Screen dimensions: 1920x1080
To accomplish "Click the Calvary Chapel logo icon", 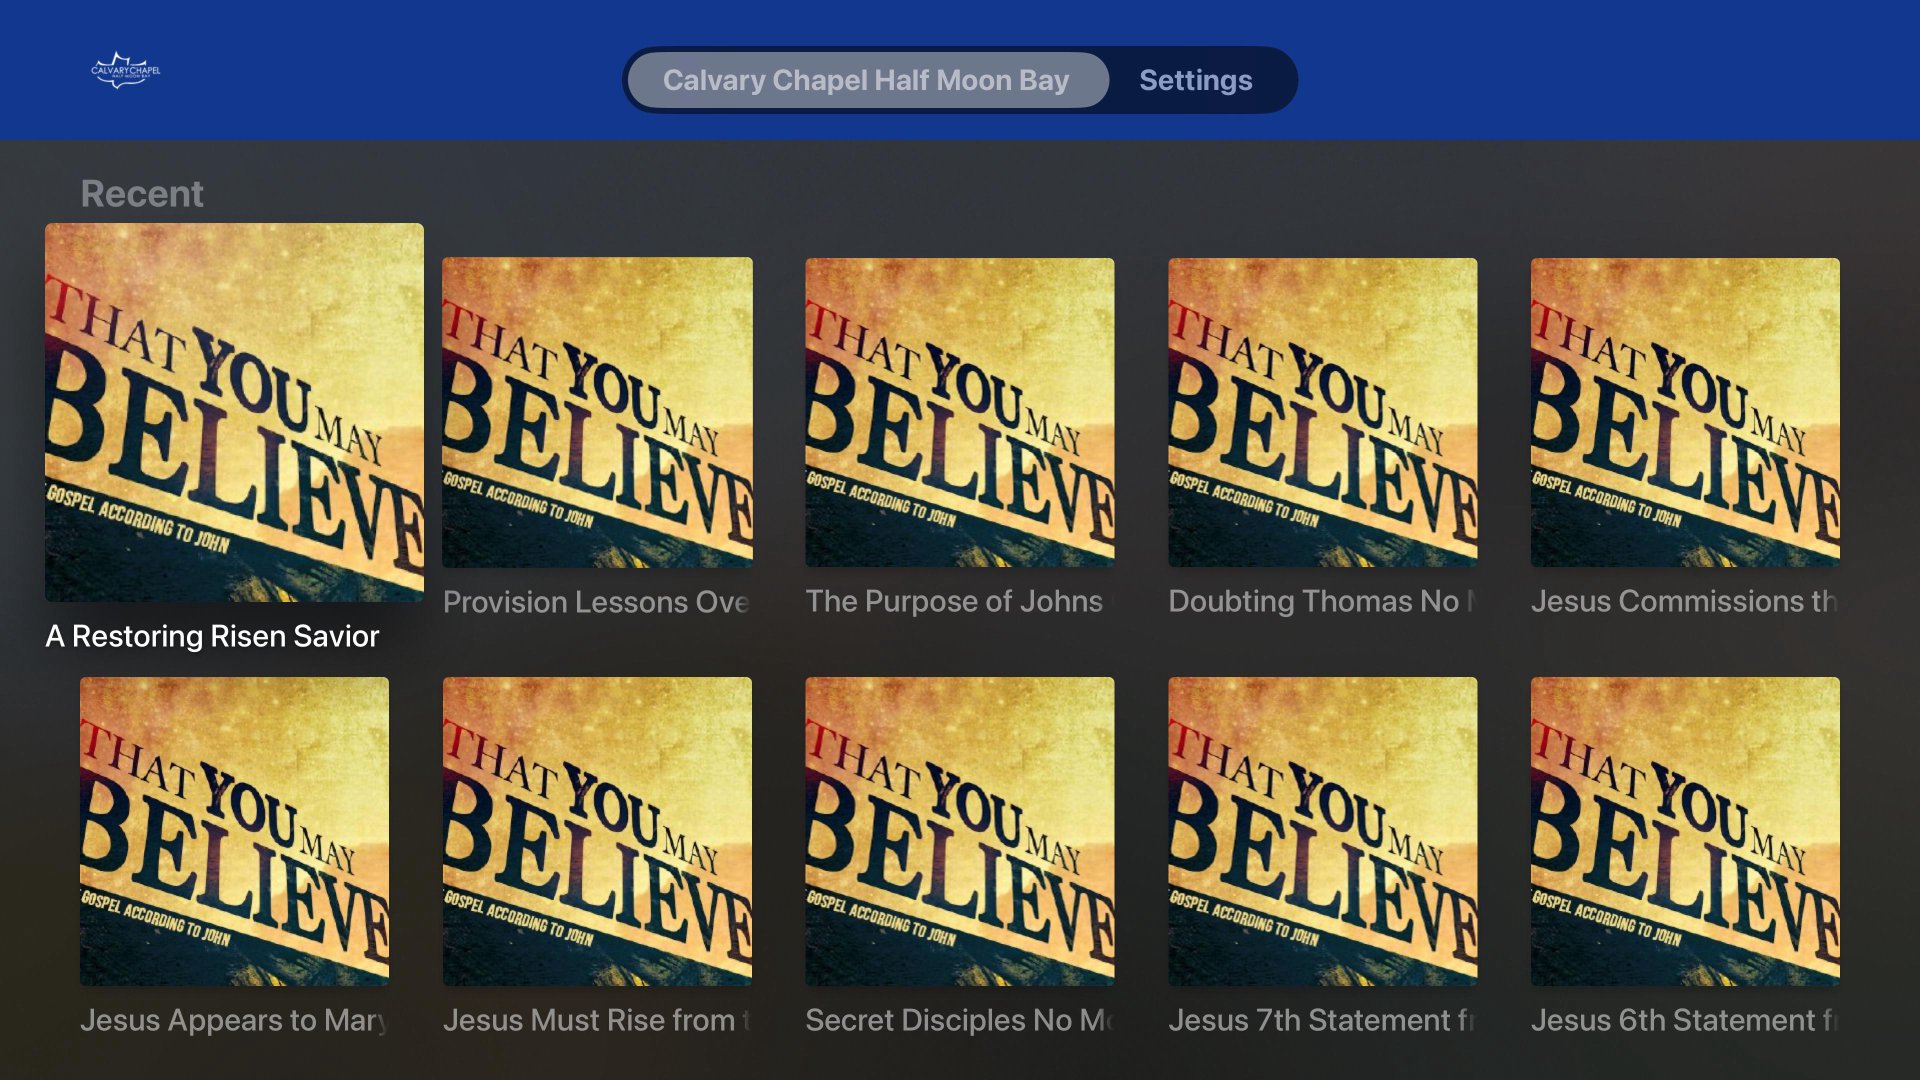I will coord(125,70).
